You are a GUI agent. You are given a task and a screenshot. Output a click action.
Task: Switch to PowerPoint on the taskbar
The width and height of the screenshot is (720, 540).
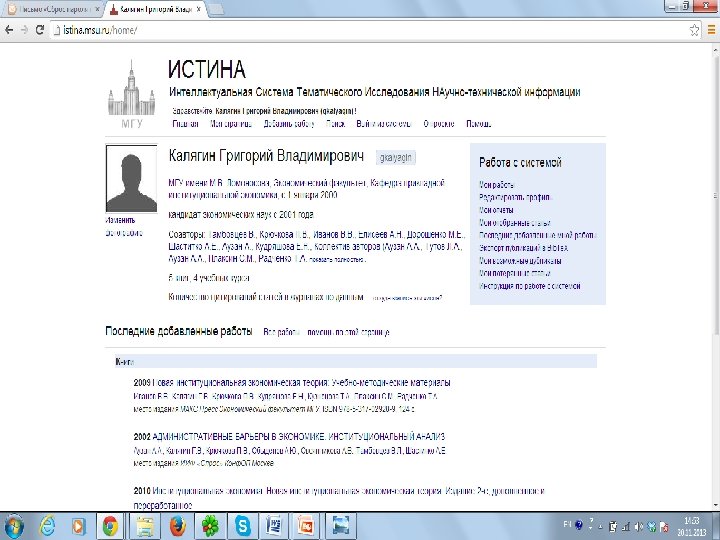[307, 526]
